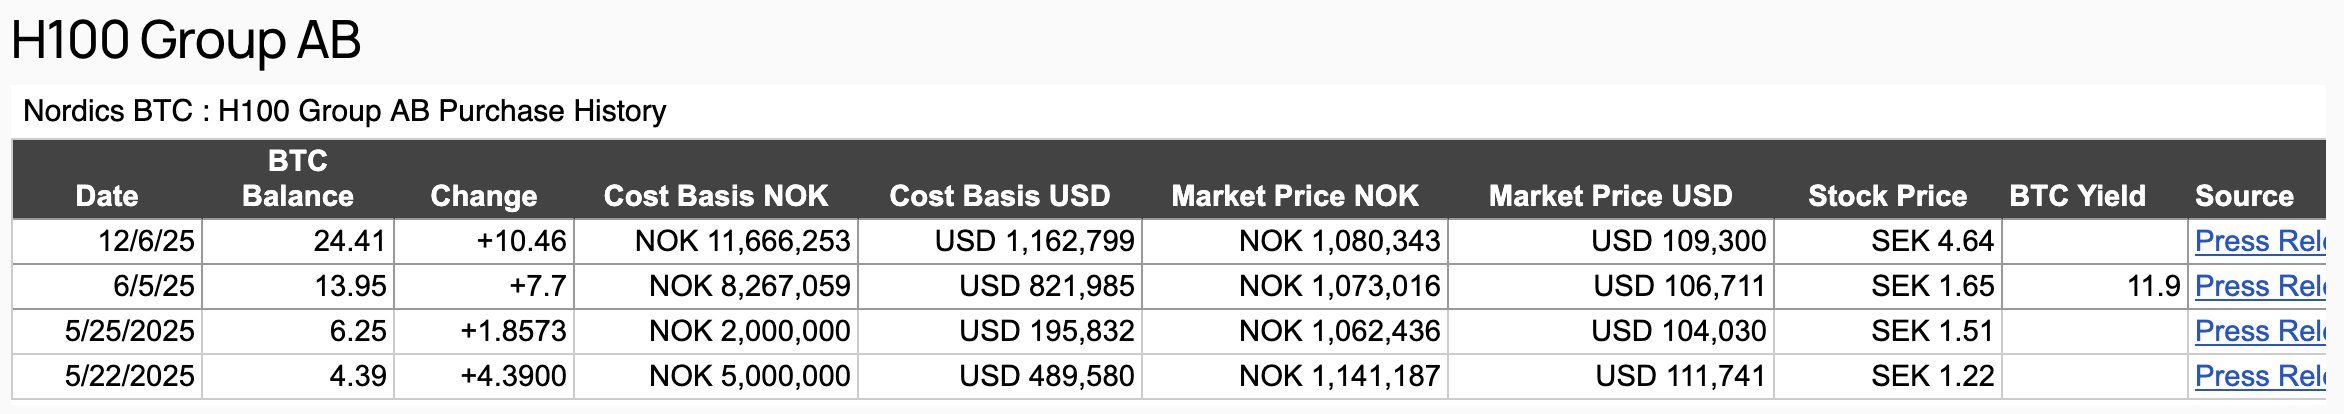Click the BTC Yield column header
The image size is (2344, 414).
(2078, 196)
